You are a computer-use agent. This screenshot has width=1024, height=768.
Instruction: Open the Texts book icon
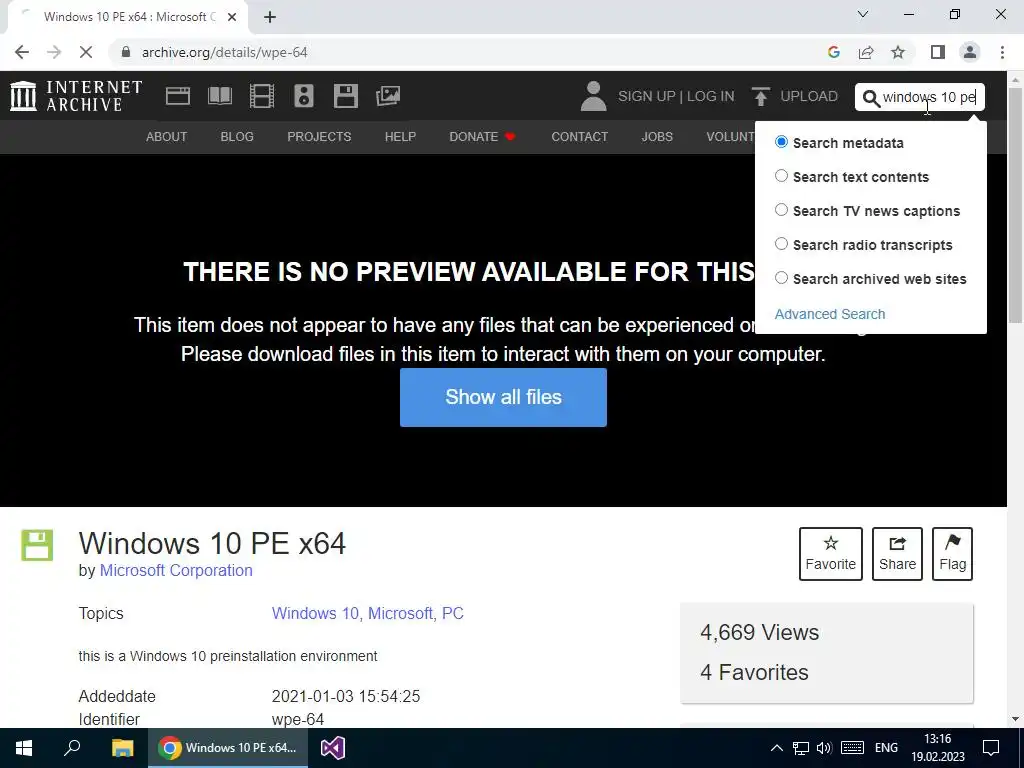(219, 96)
